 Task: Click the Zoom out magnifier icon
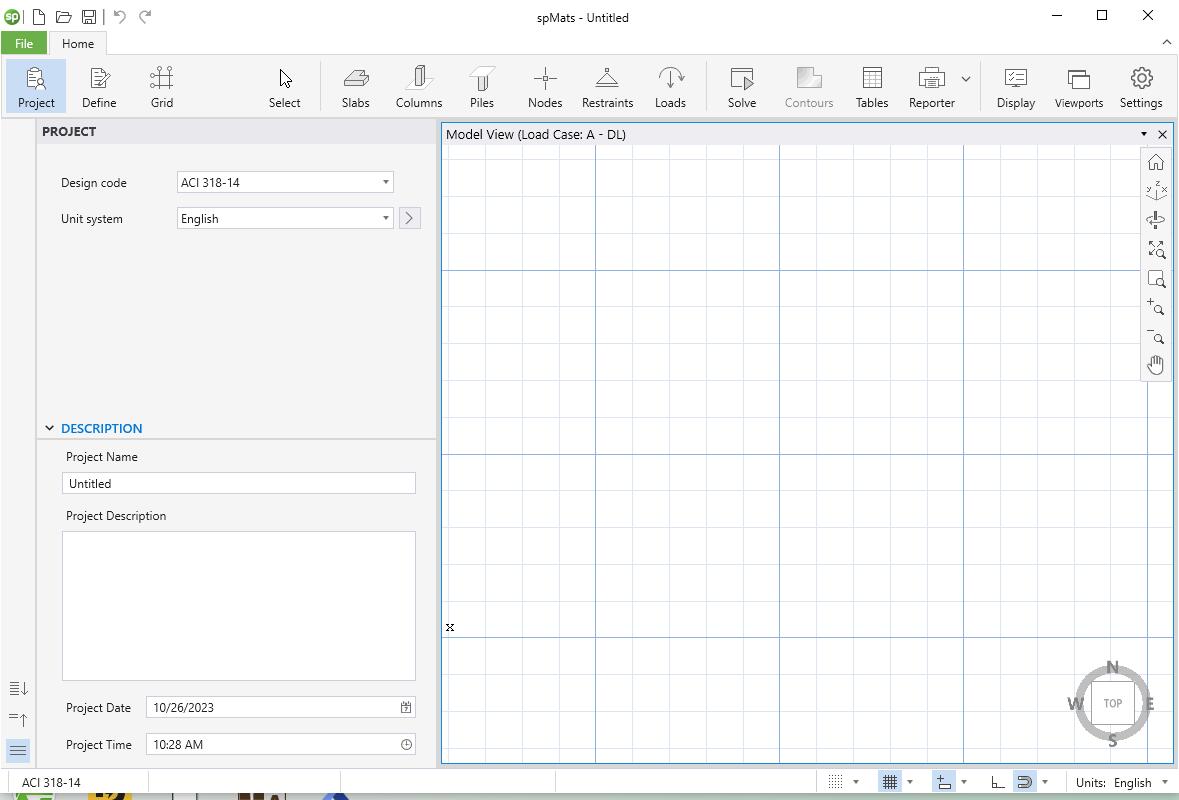tap(1156, 336)
